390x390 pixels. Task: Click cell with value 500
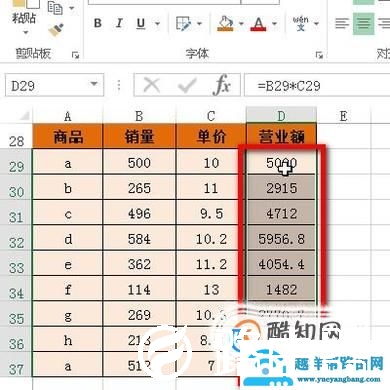coord(139,162)
